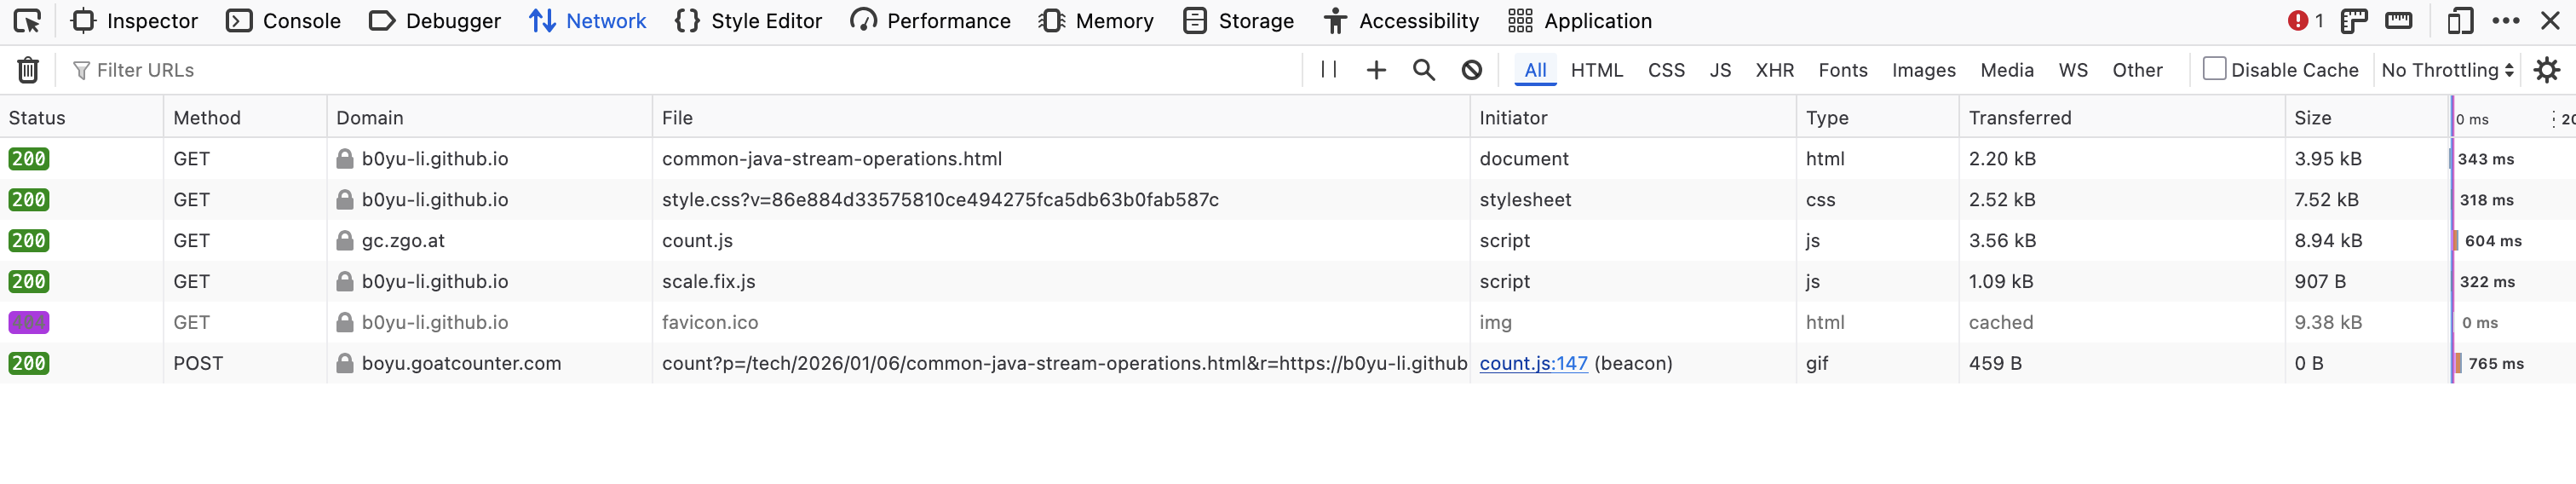Clear the network log with trash icon
This screenshot has width=2576, height=484.
pyautogui.click(x=28, y=70)
